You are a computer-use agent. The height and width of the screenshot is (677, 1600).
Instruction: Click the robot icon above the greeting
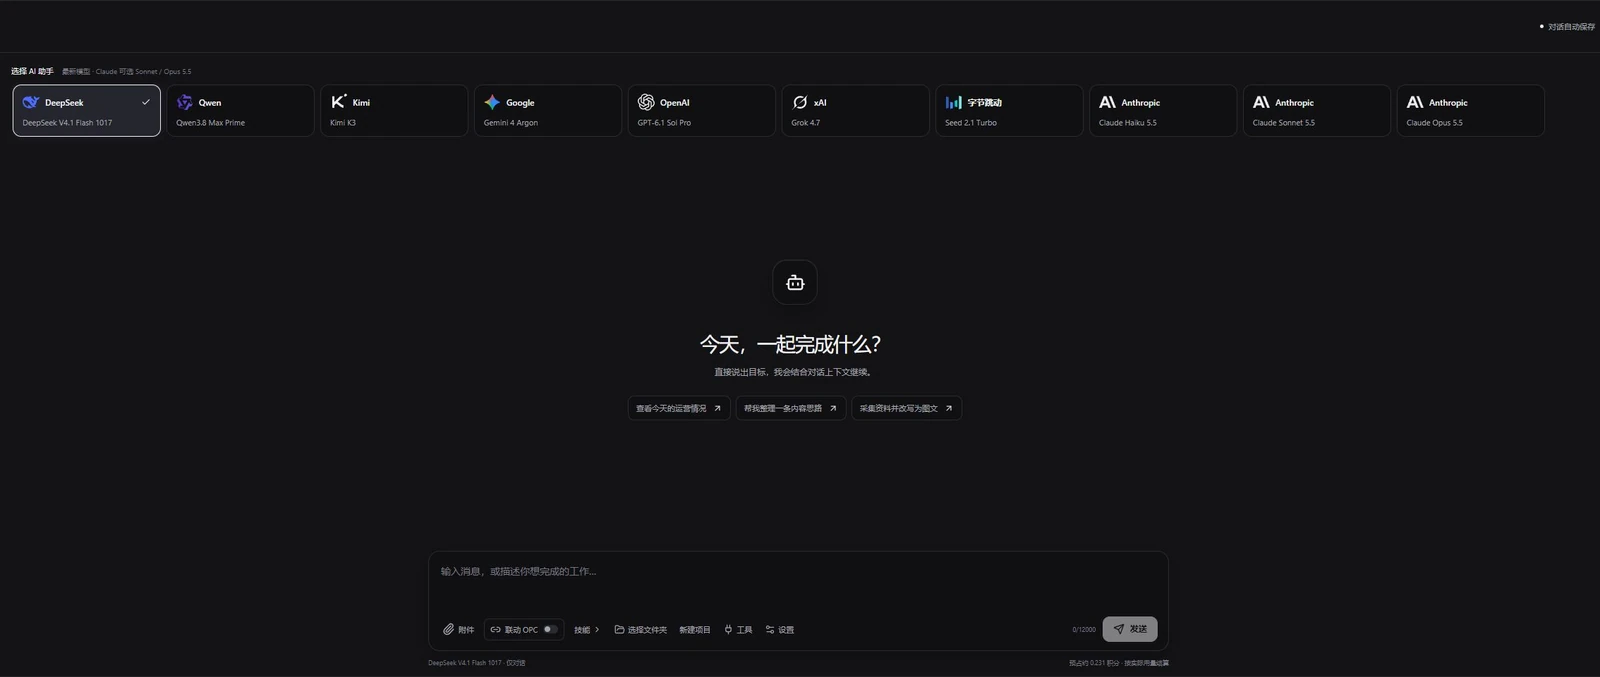point(795,283)
